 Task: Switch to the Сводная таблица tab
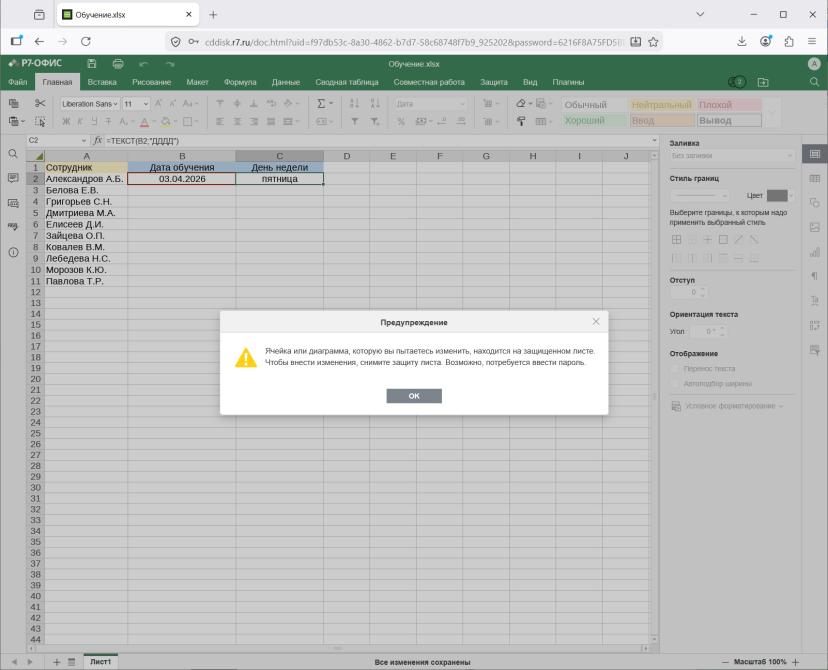347,82
